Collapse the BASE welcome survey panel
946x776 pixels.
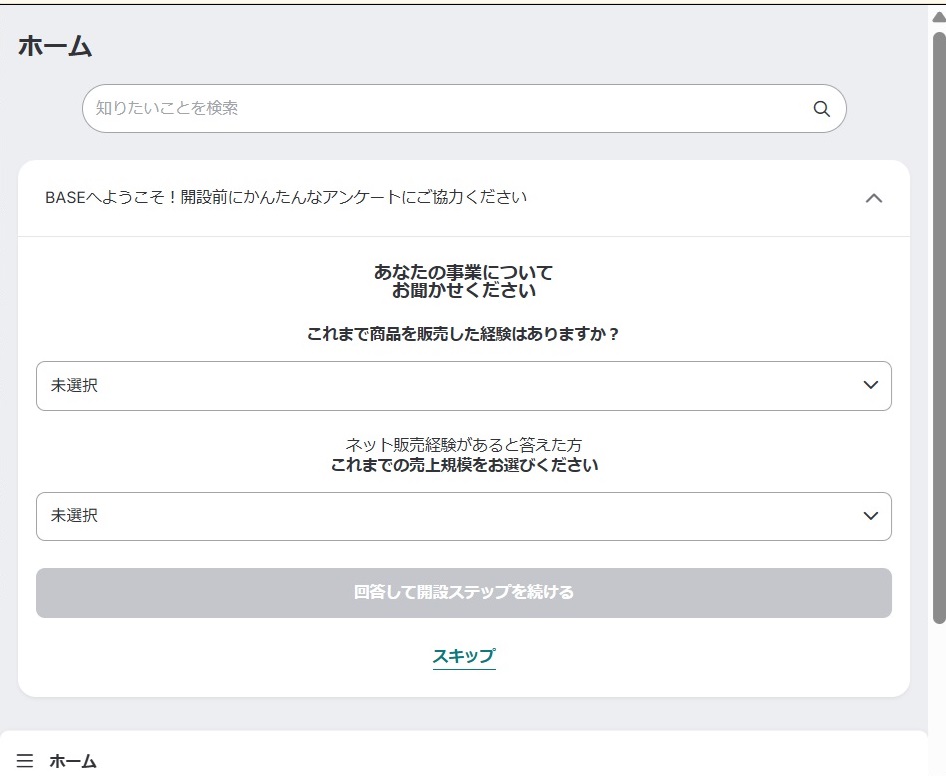point(873,198)
